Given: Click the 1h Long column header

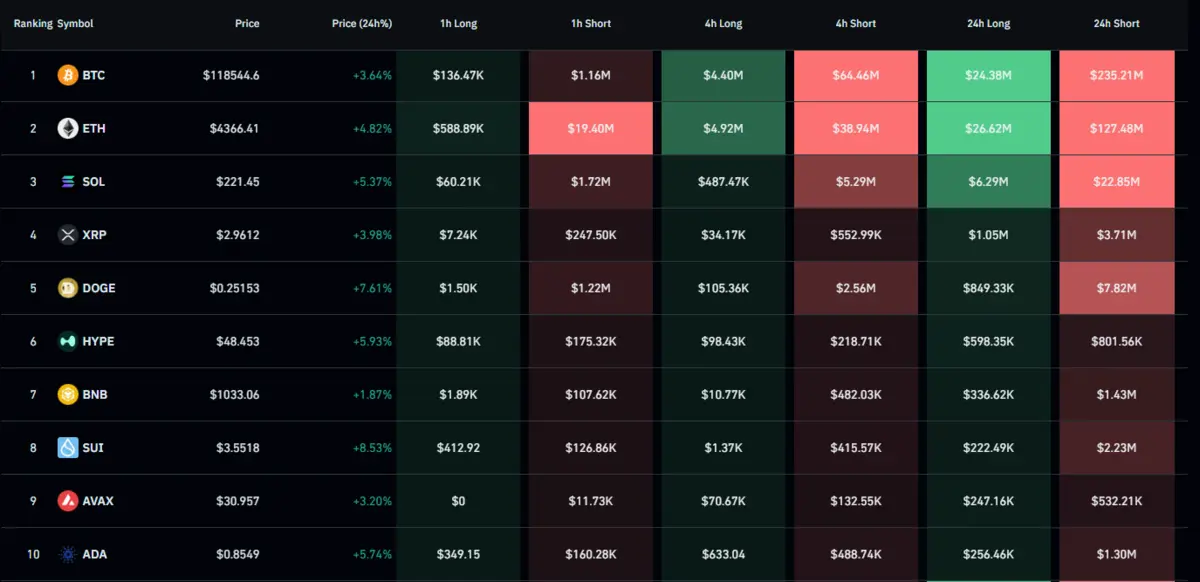Looking at the screenshot, I should tap(458, 23).
